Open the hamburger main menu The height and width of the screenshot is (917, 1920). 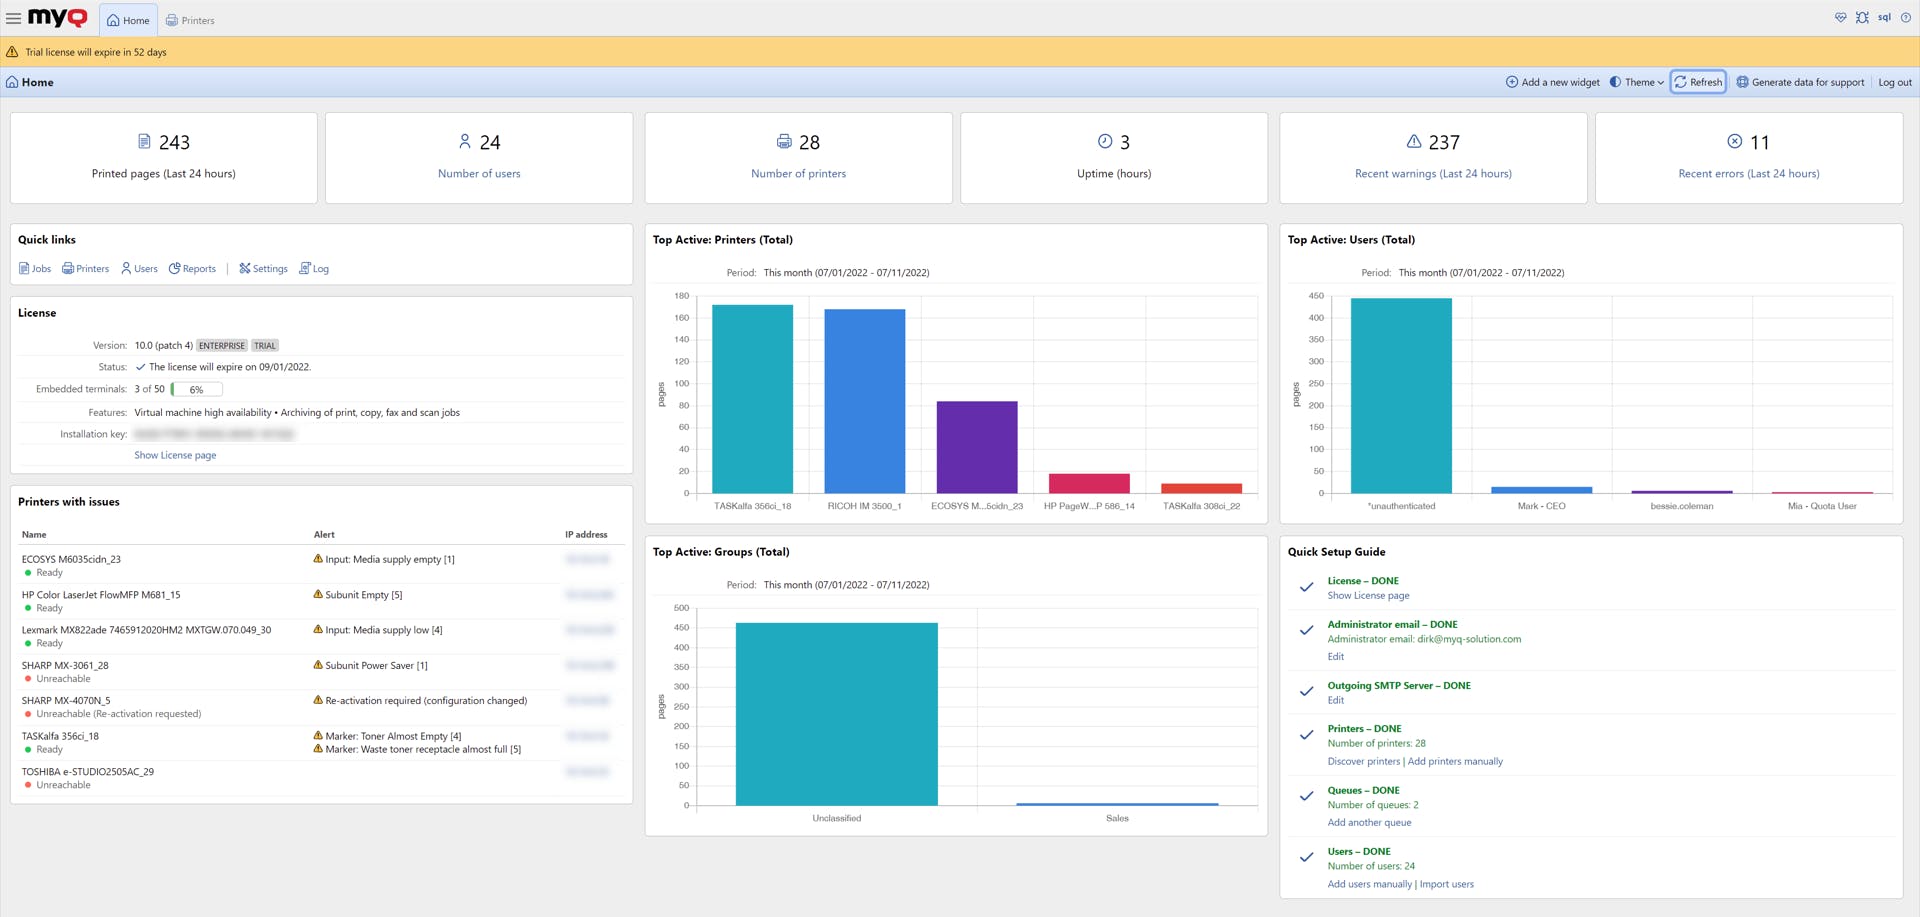point(13,19)
